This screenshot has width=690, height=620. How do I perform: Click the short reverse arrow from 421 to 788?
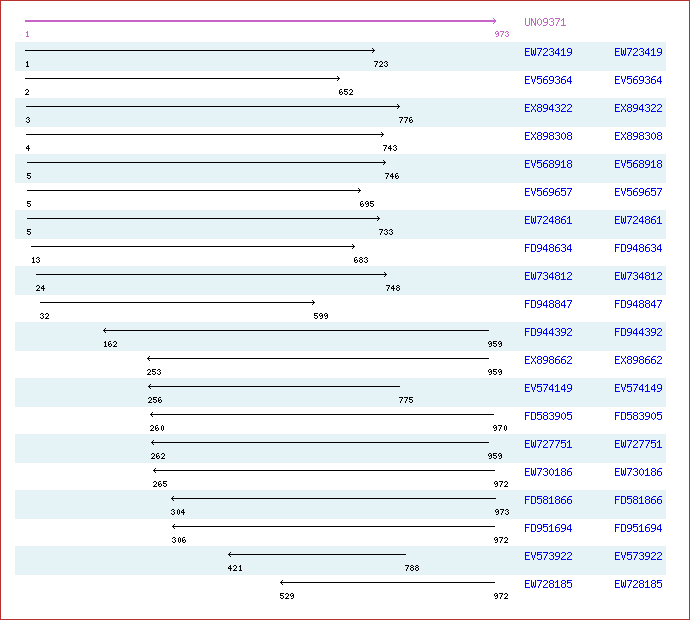pos(317,554)
